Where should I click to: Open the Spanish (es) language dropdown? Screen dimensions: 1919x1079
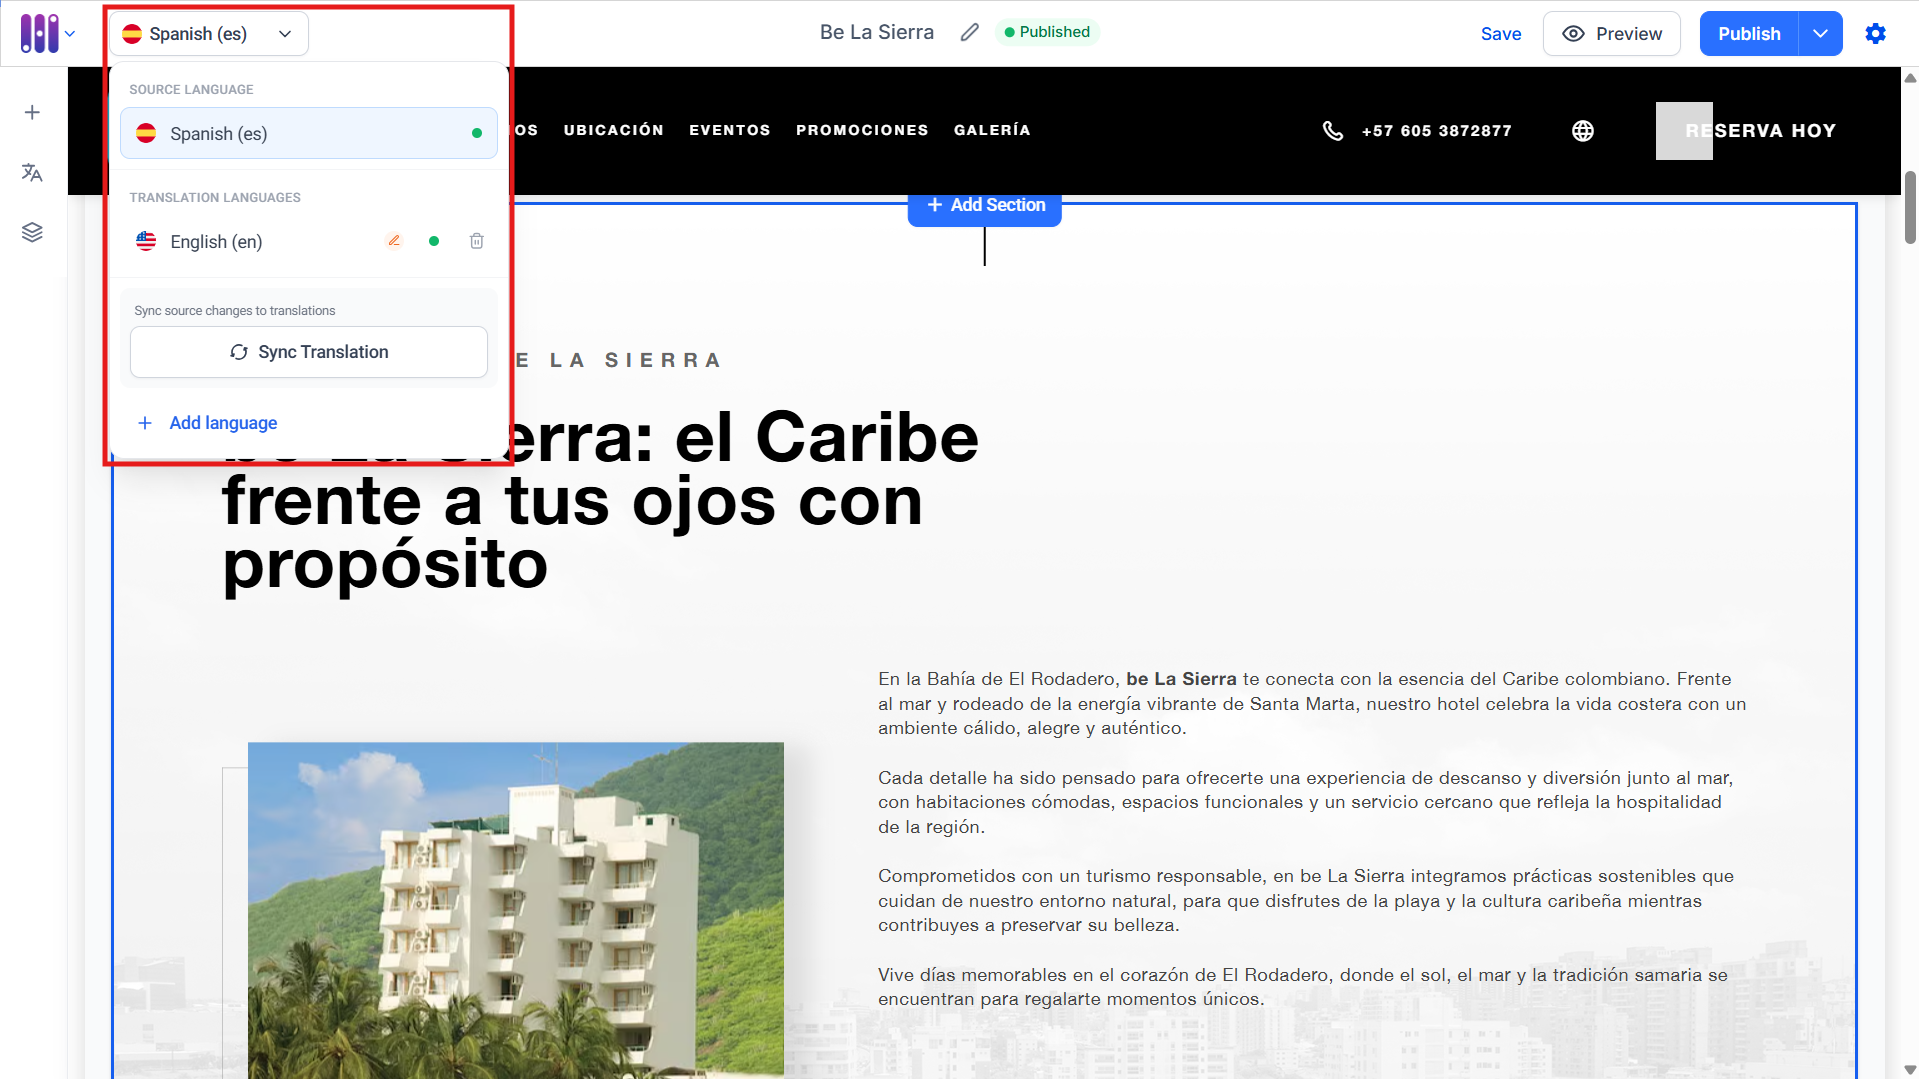(x=208, y=34)
